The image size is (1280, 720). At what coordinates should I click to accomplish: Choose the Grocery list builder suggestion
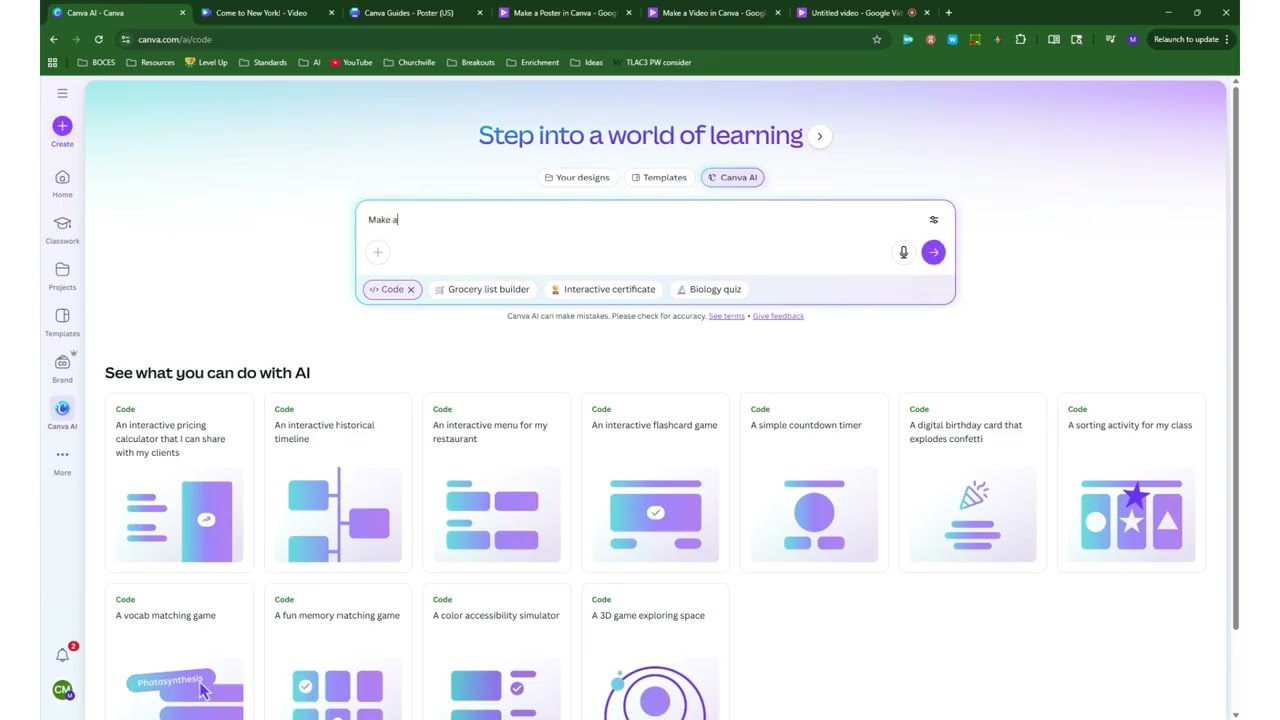pyautogui.click(x=482, y=290)
